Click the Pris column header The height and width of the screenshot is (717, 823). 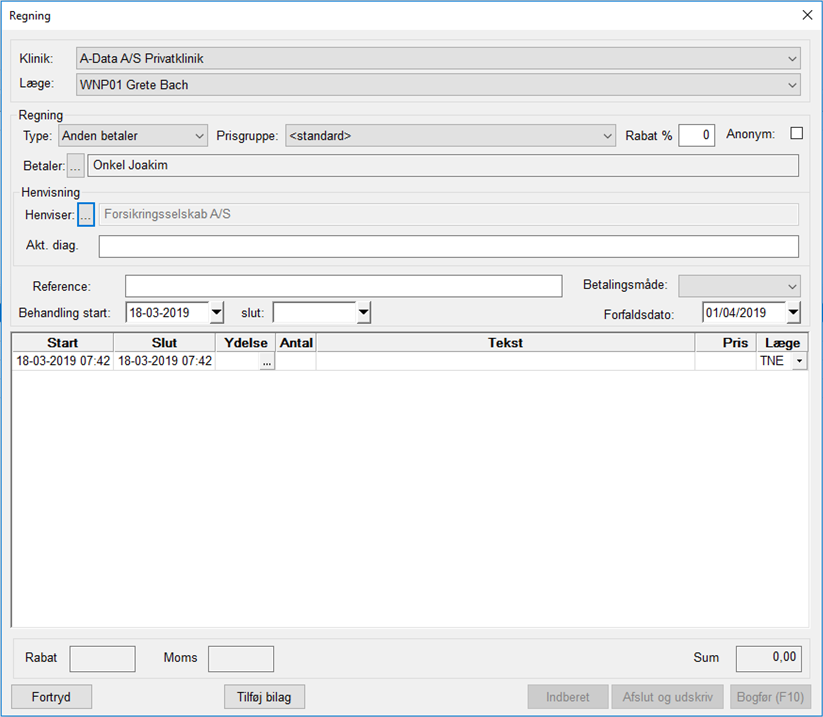(x=726, y=343)
